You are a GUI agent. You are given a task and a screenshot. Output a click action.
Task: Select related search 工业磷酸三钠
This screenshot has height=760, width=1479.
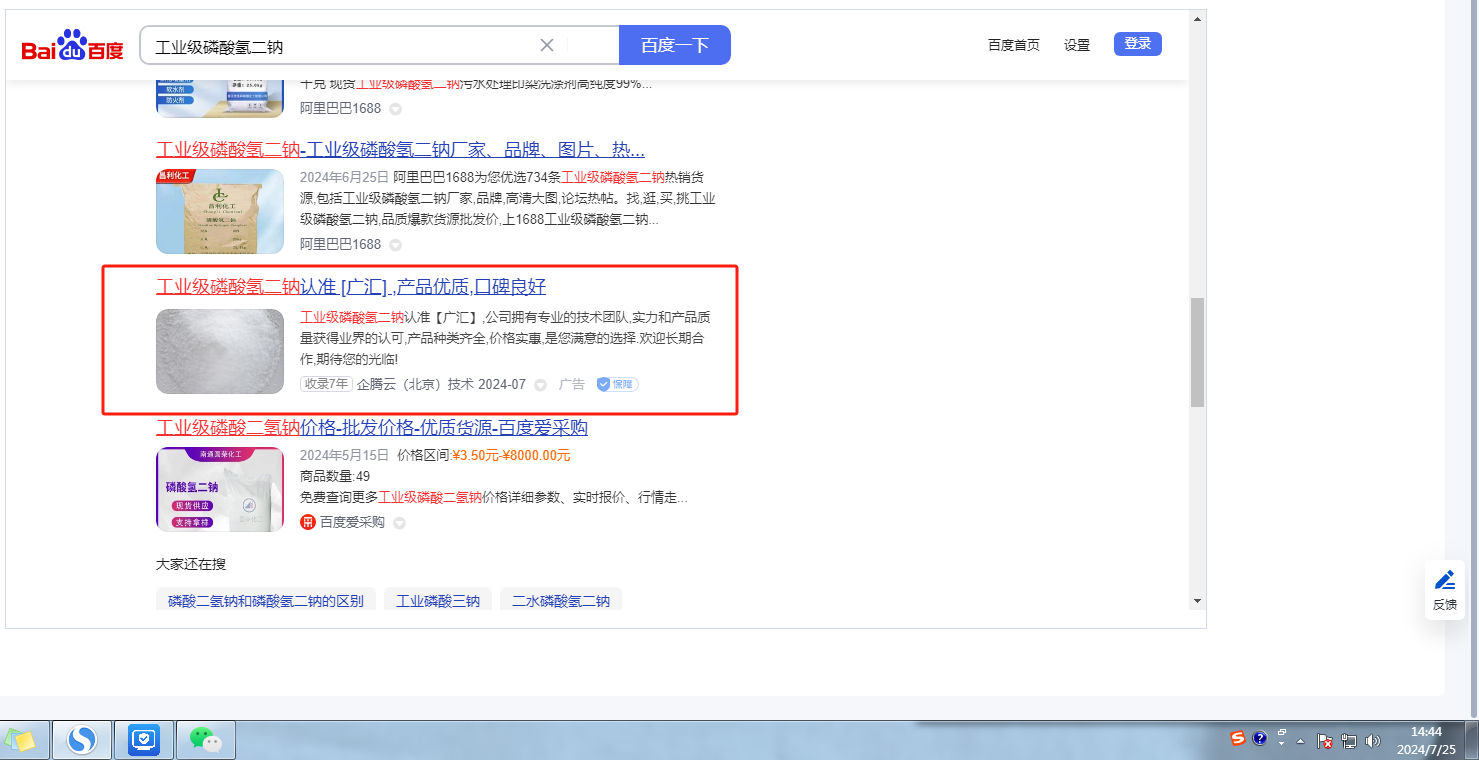pos(438,601)
